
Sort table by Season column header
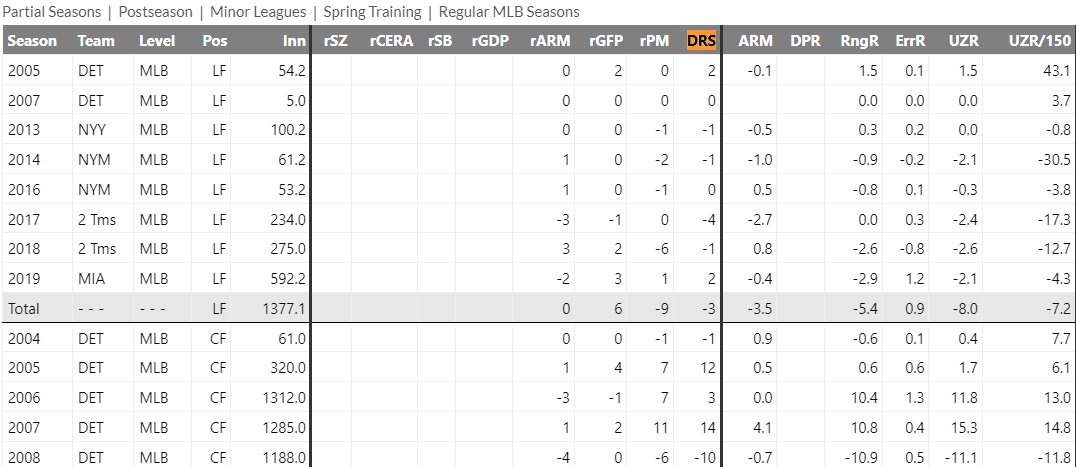click(33, 41)
